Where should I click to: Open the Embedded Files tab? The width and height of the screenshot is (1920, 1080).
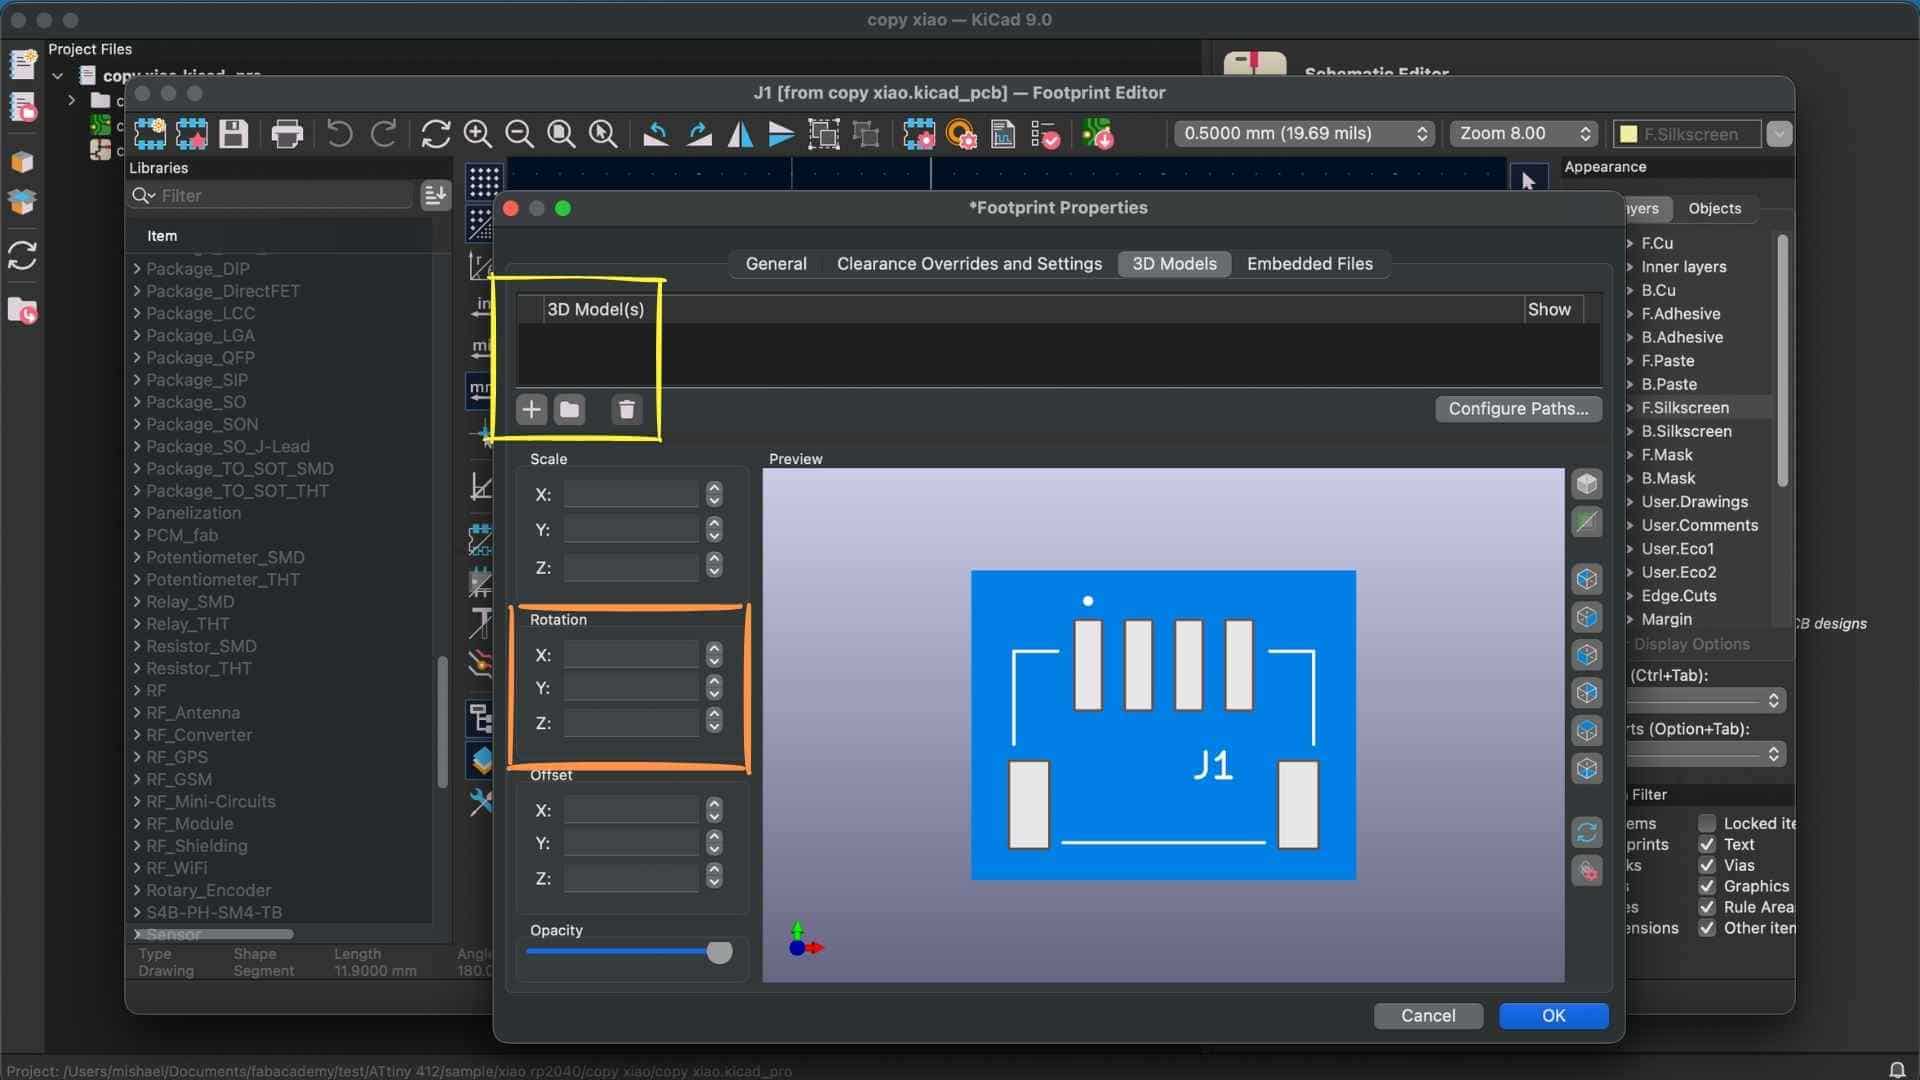point(1309,264)
